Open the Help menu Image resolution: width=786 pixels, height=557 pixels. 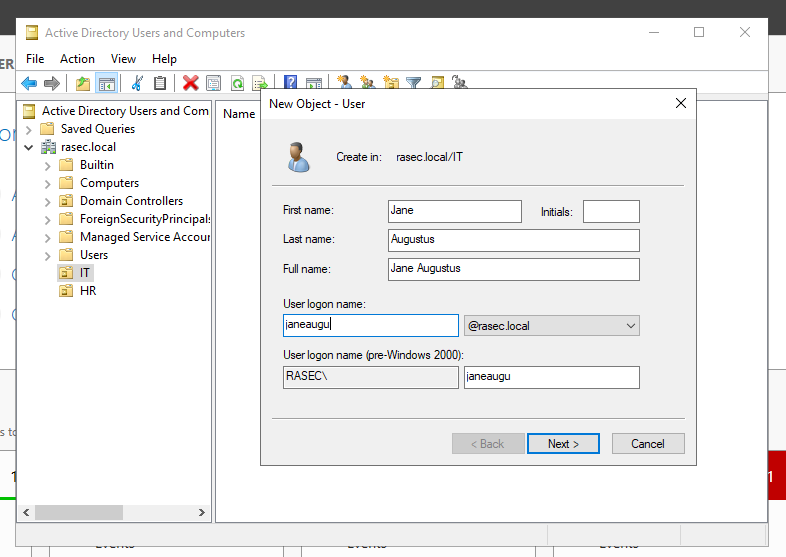click(164, 59)
